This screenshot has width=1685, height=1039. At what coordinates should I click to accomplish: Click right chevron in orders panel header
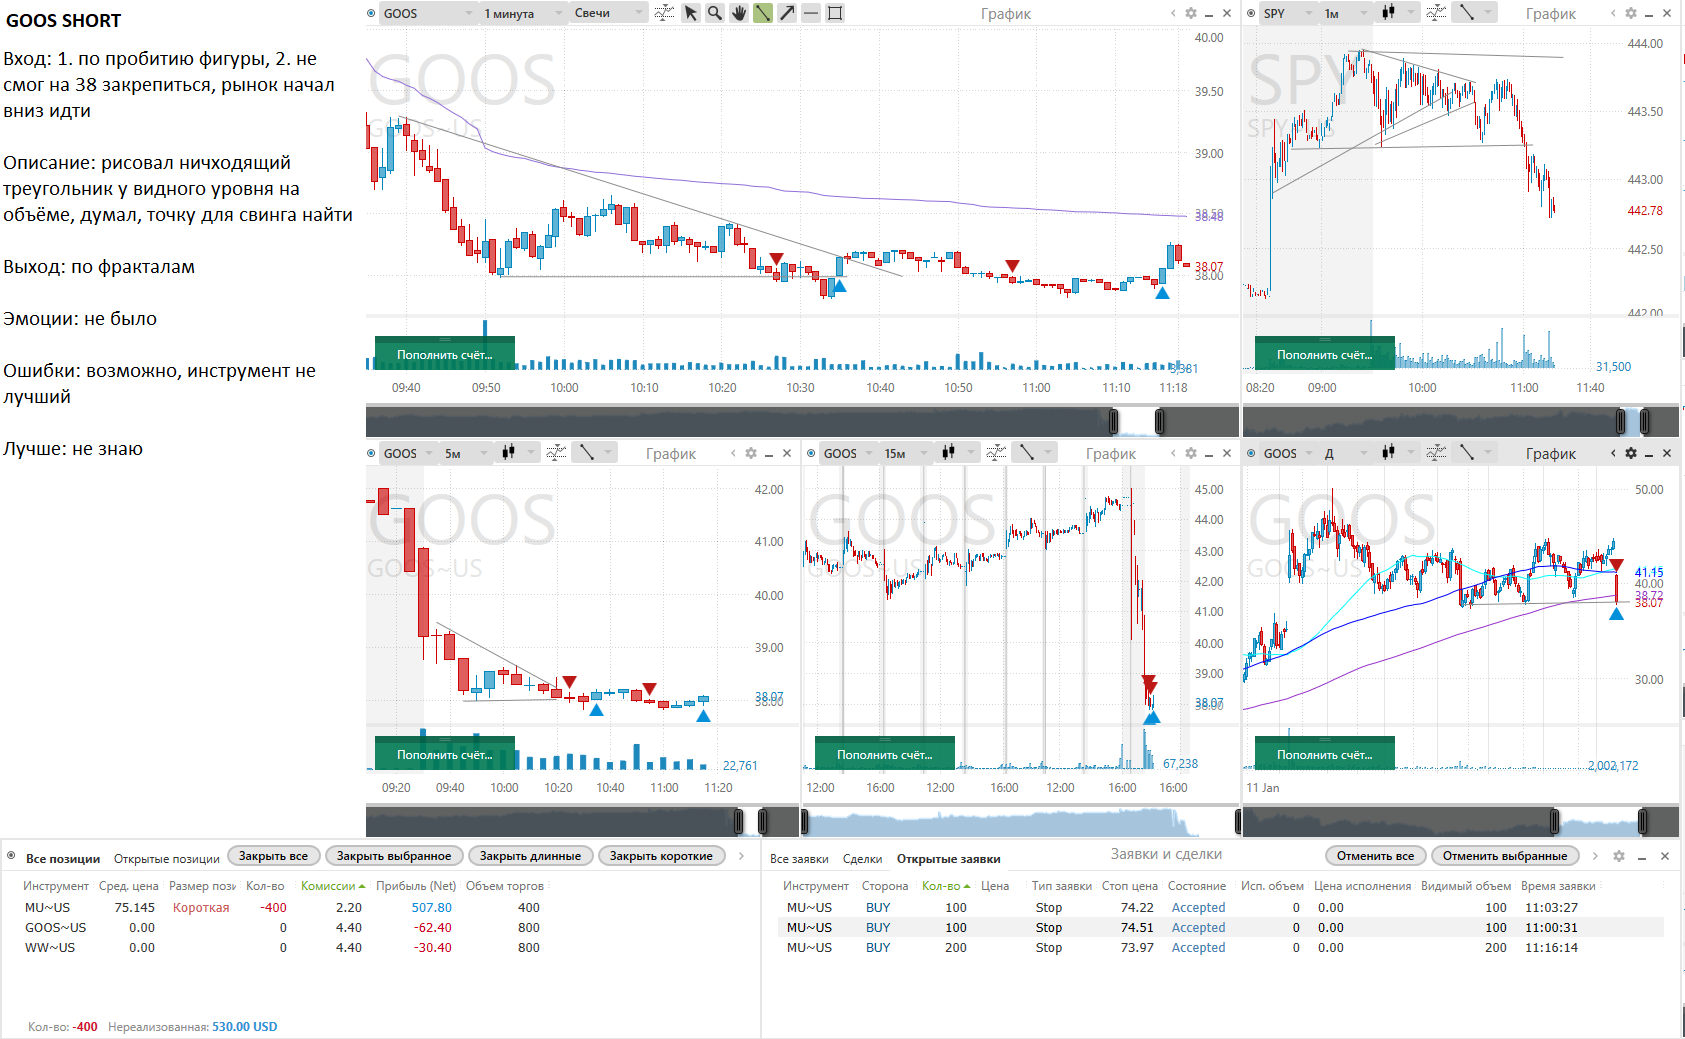(x=1595, y=856)
